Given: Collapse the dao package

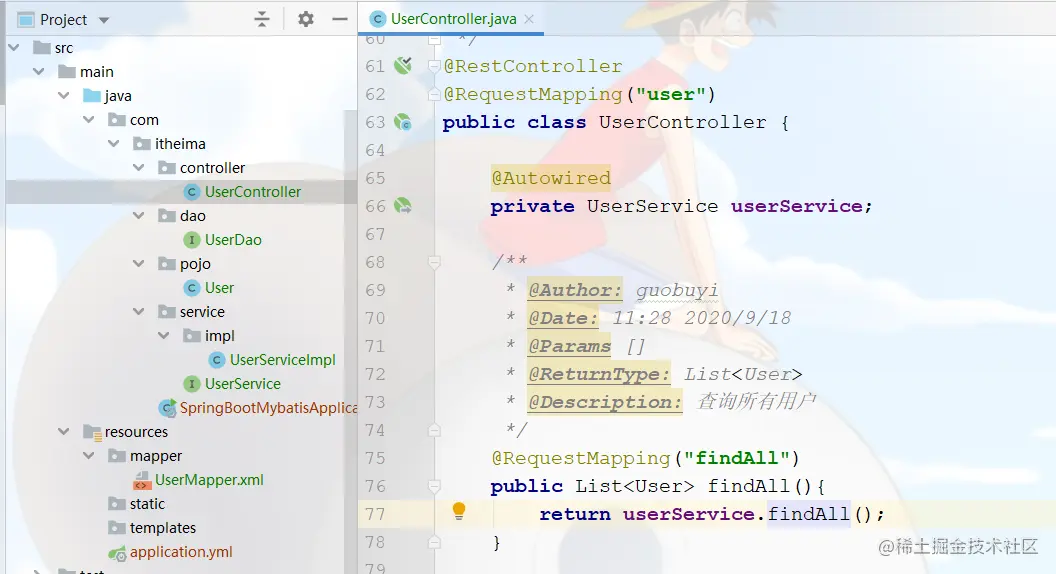Looking at the screenshot, I should [139, 216].
